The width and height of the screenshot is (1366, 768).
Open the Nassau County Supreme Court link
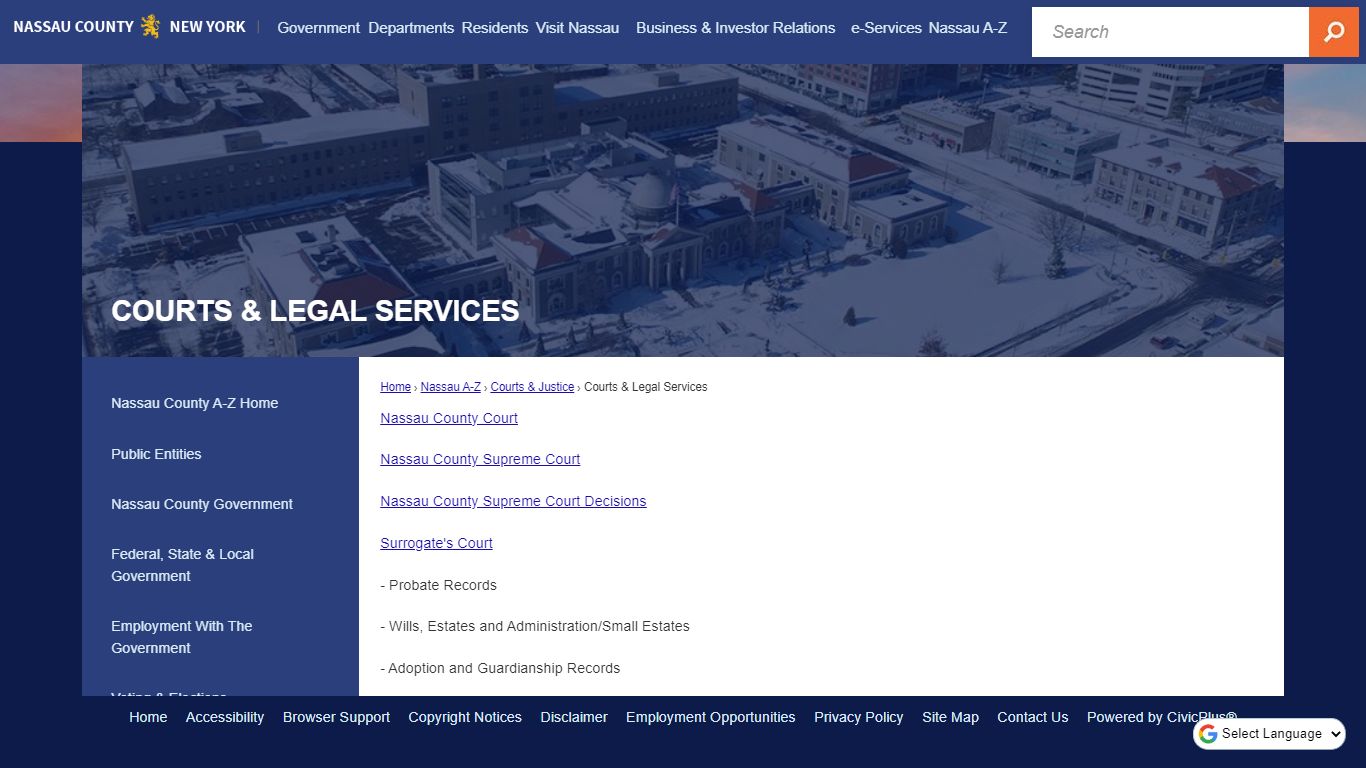pos(480,459)
